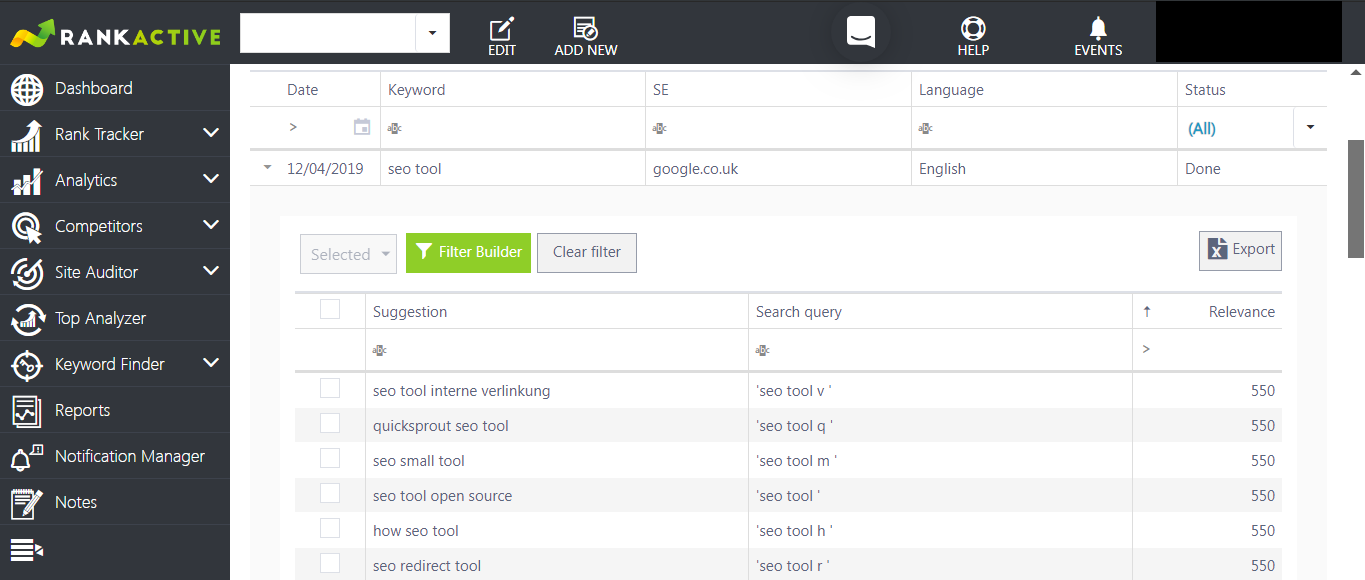
Task: Click the 'seo tool' keyword cell
Action: [x=513, y=168]
